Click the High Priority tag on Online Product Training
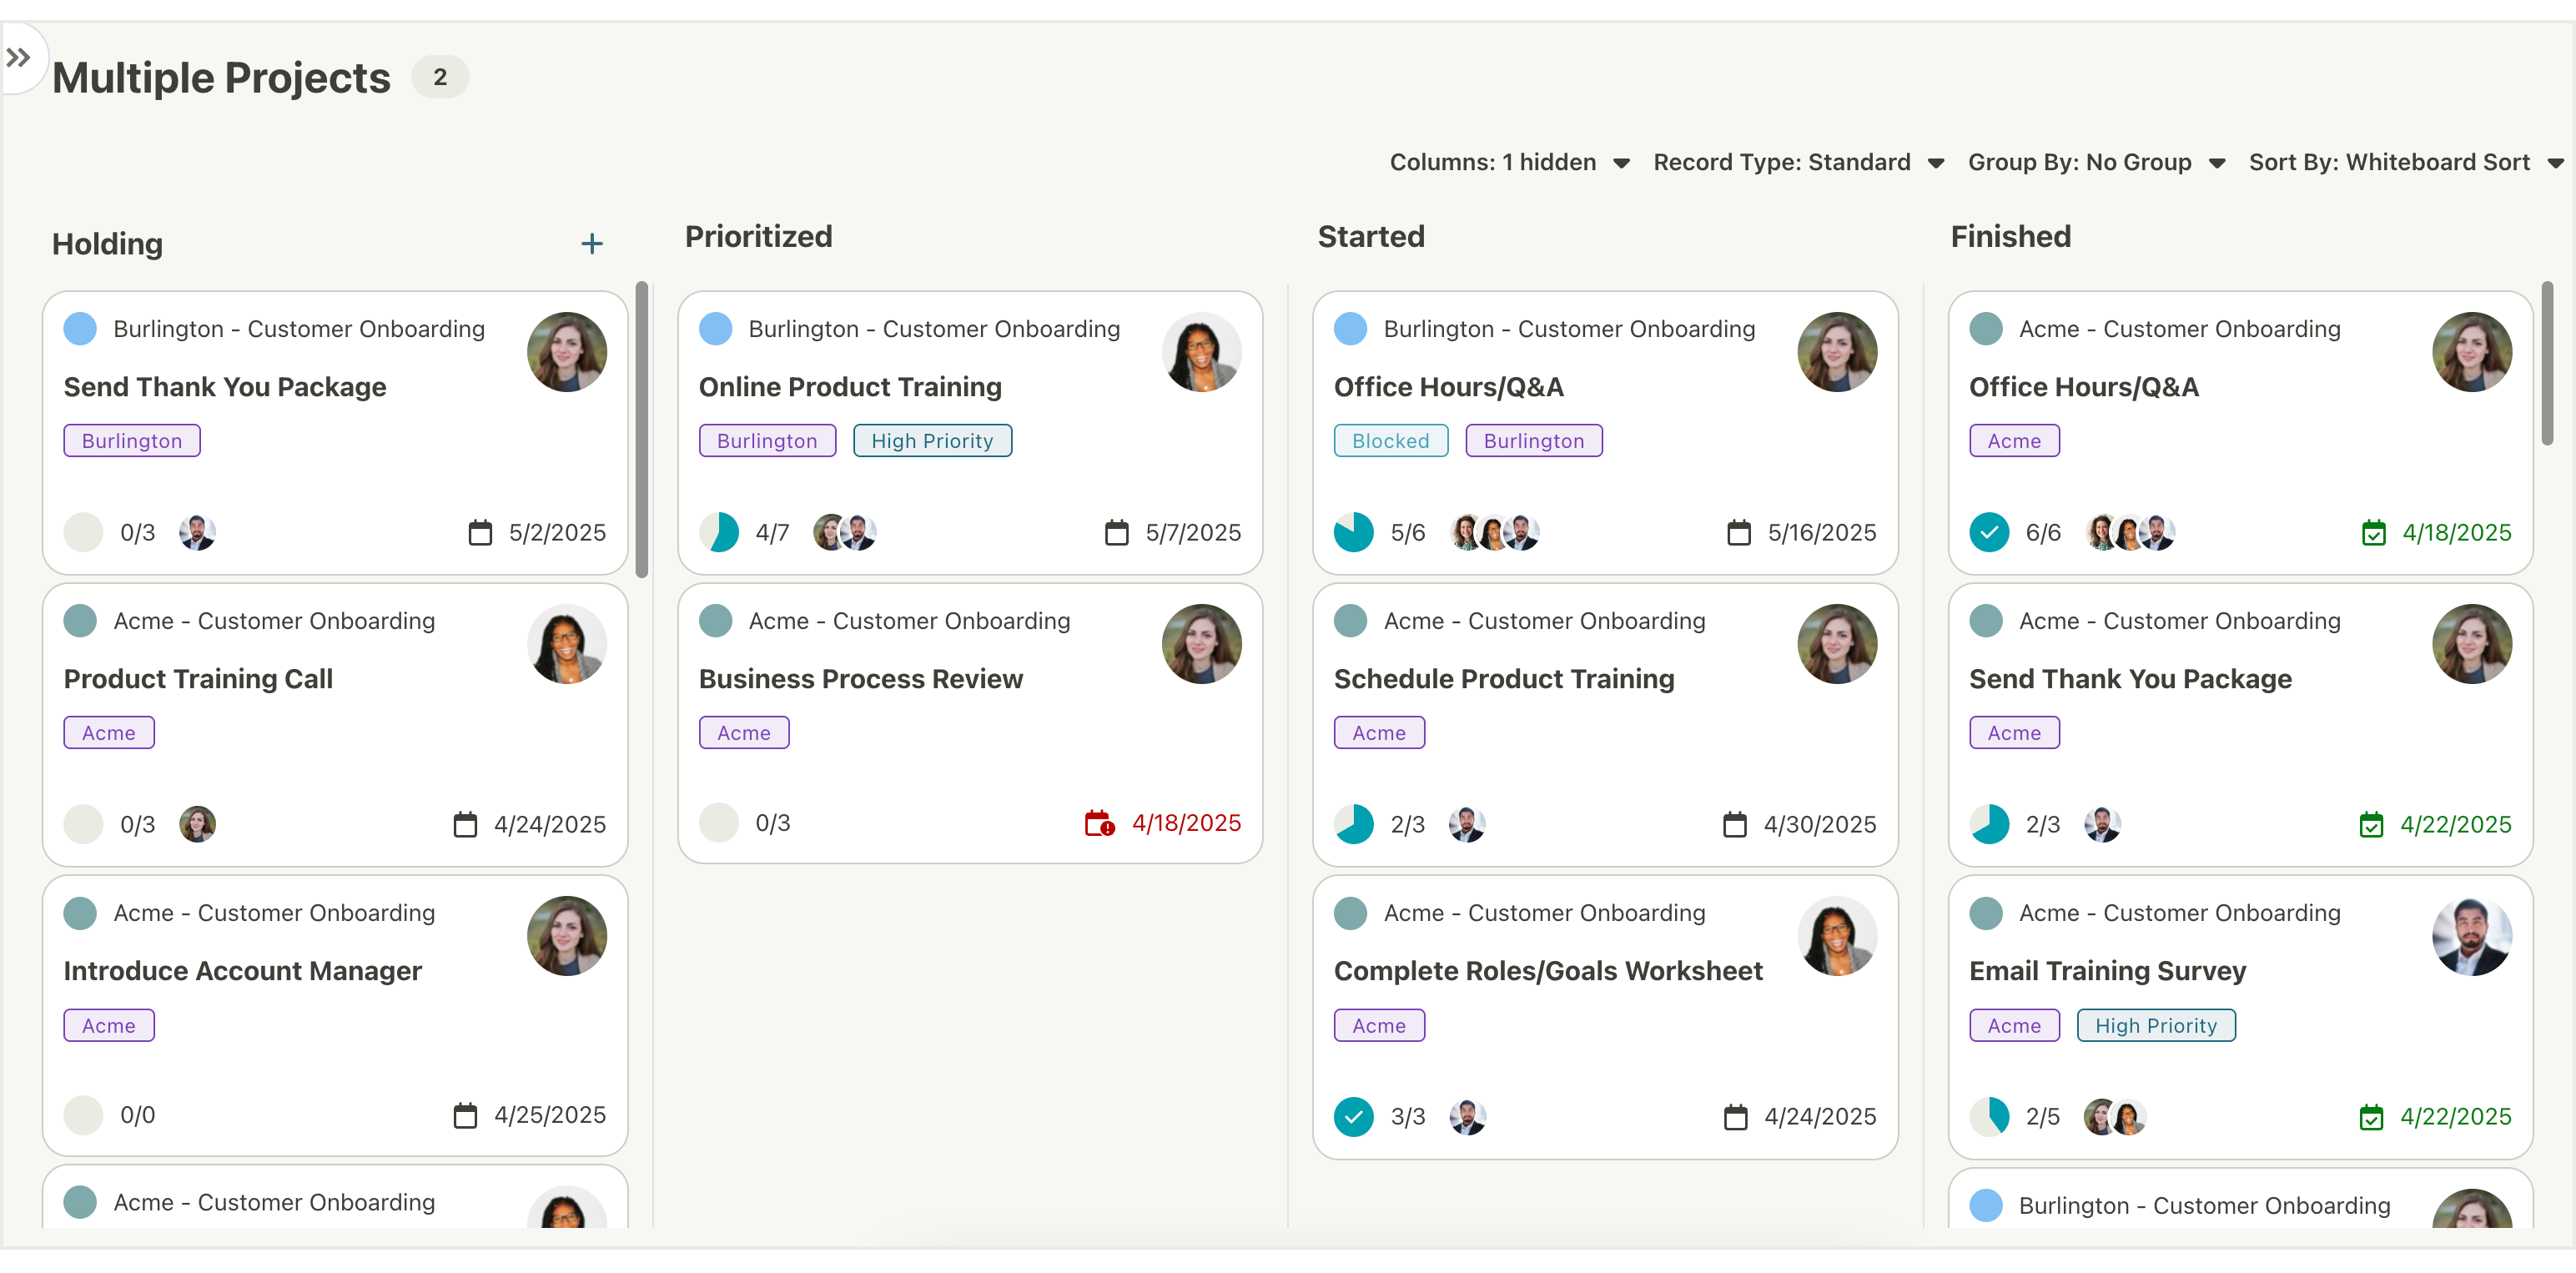Image resolution: width=2576 pixels, height=1273 pixels. (x=932, y=441)
